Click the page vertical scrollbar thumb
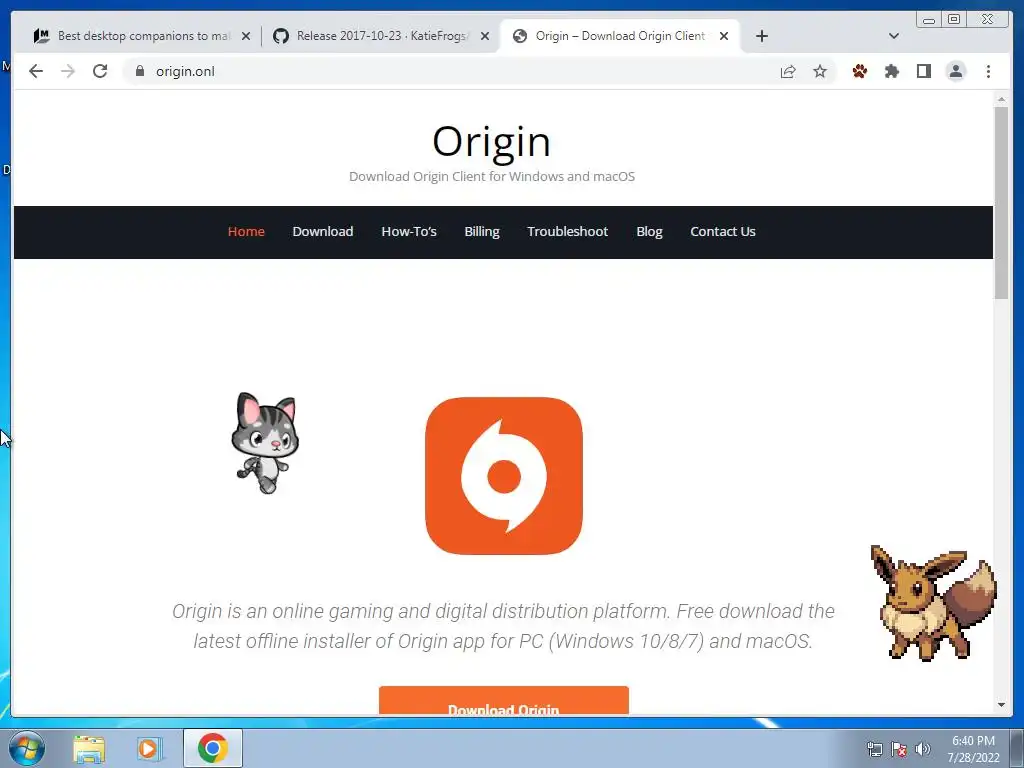 (x=1001, y=202)
